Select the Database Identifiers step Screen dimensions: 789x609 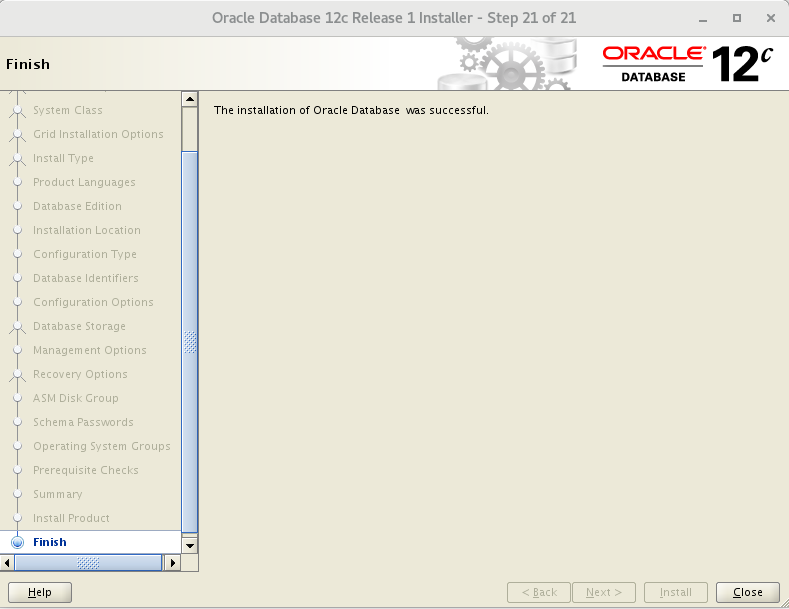86,278
